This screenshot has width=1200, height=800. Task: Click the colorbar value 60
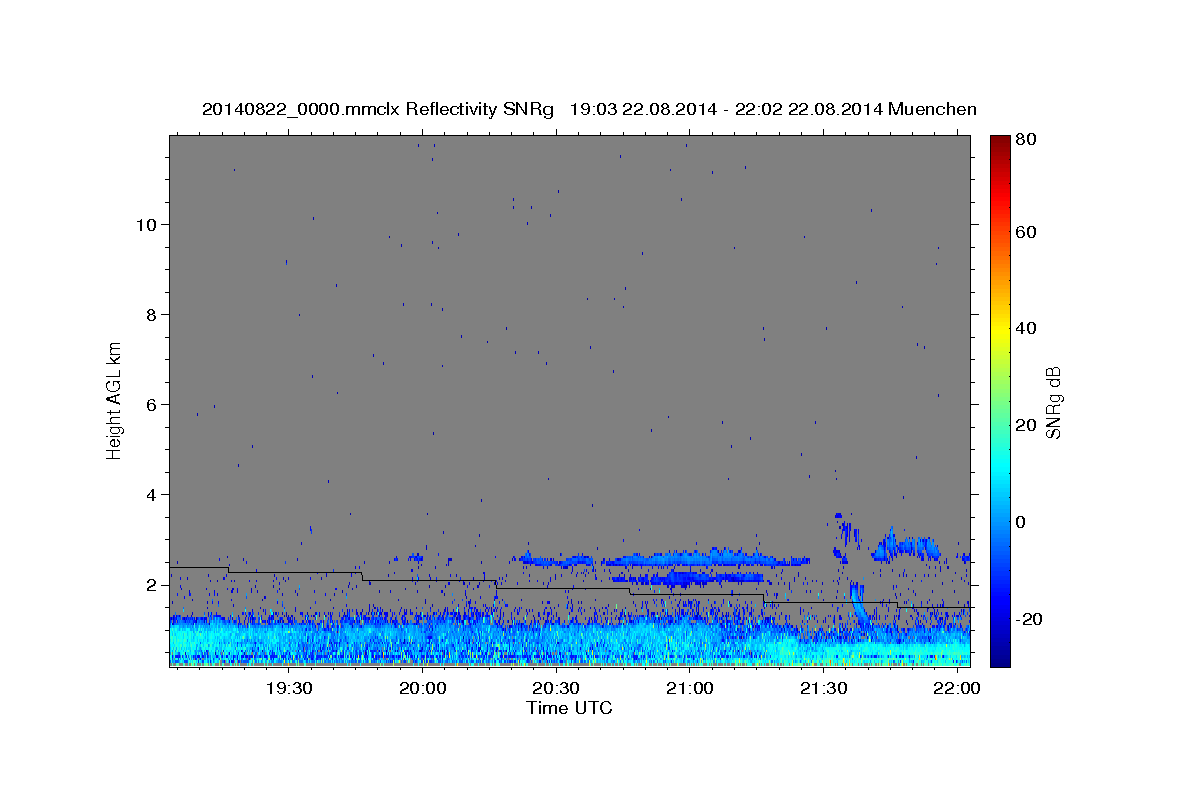(1027, 232)
